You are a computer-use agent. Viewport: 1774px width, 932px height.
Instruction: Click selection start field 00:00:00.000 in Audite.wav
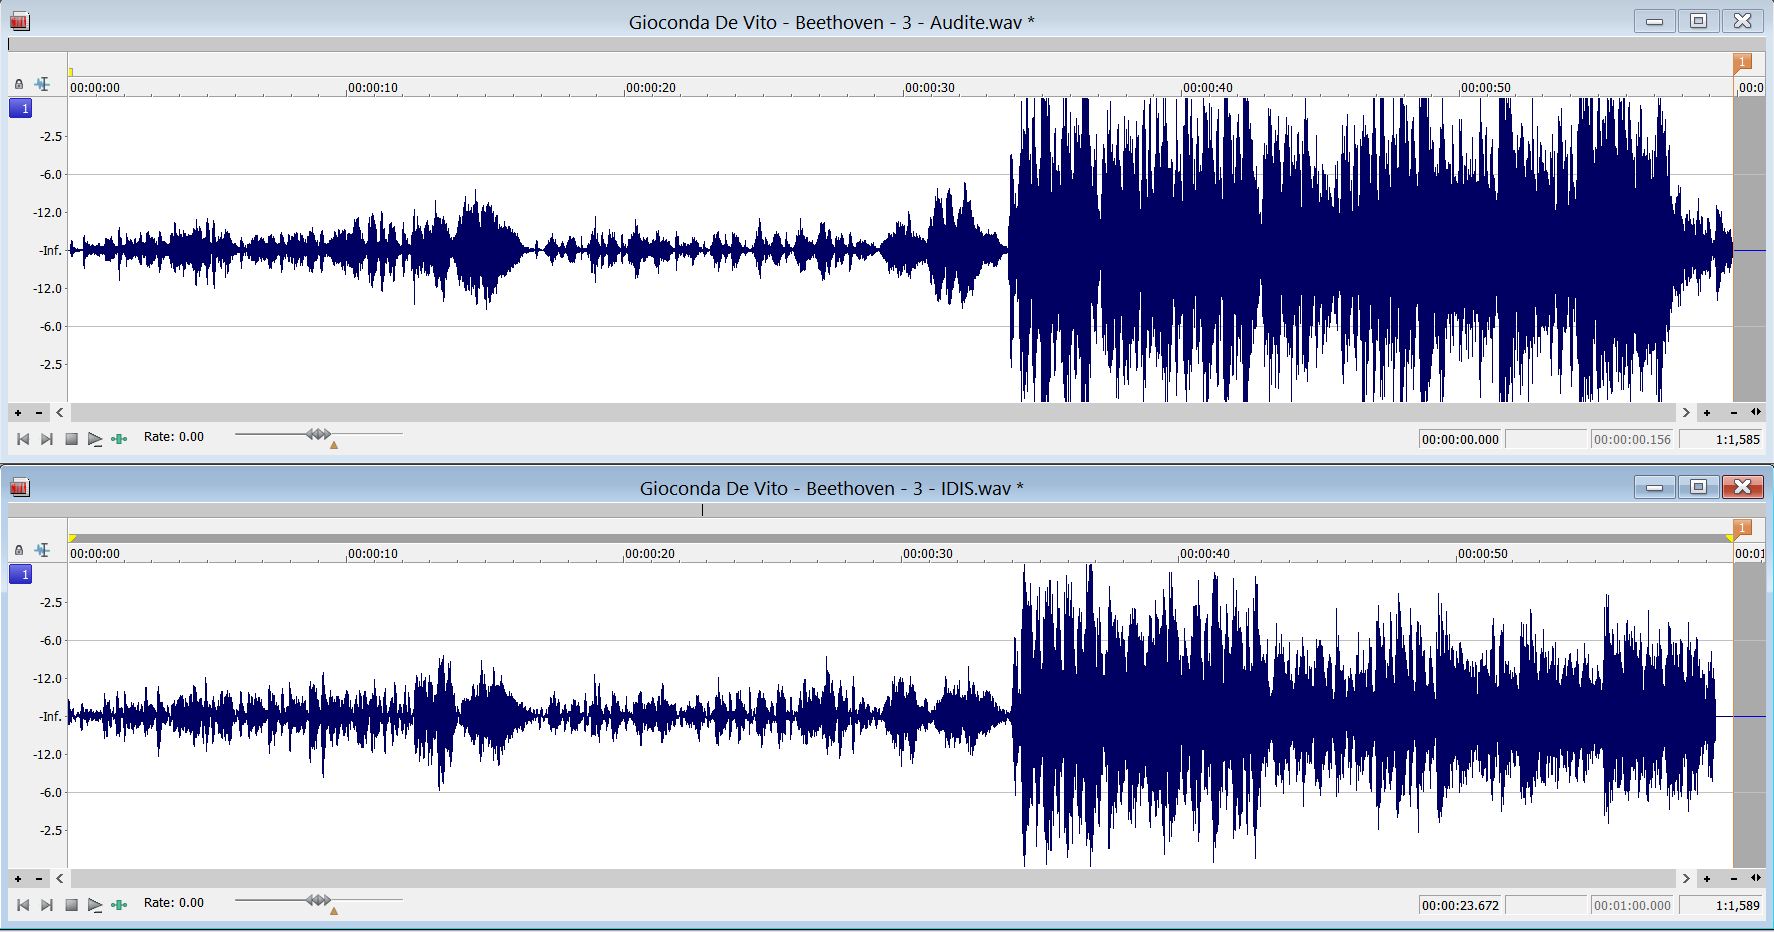click(1461, 439)
